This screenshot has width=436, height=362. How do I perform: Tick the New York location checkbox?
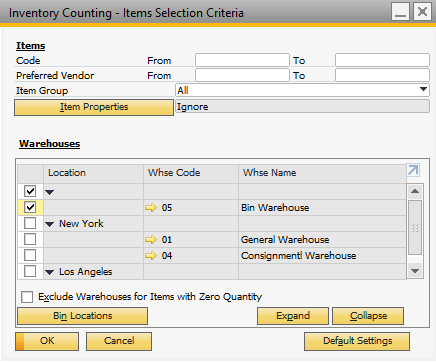coord(30,223)
